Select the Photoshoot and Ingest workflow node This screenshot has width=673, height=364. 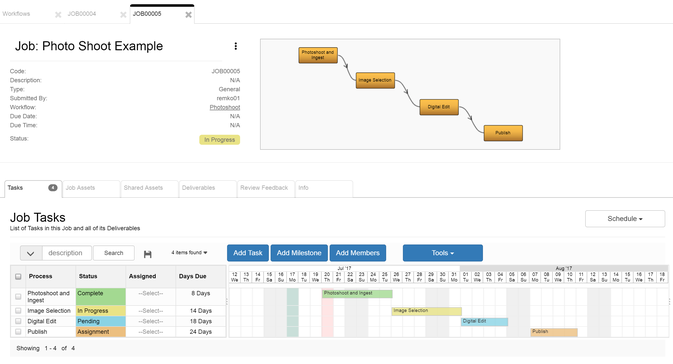[318, 55]
